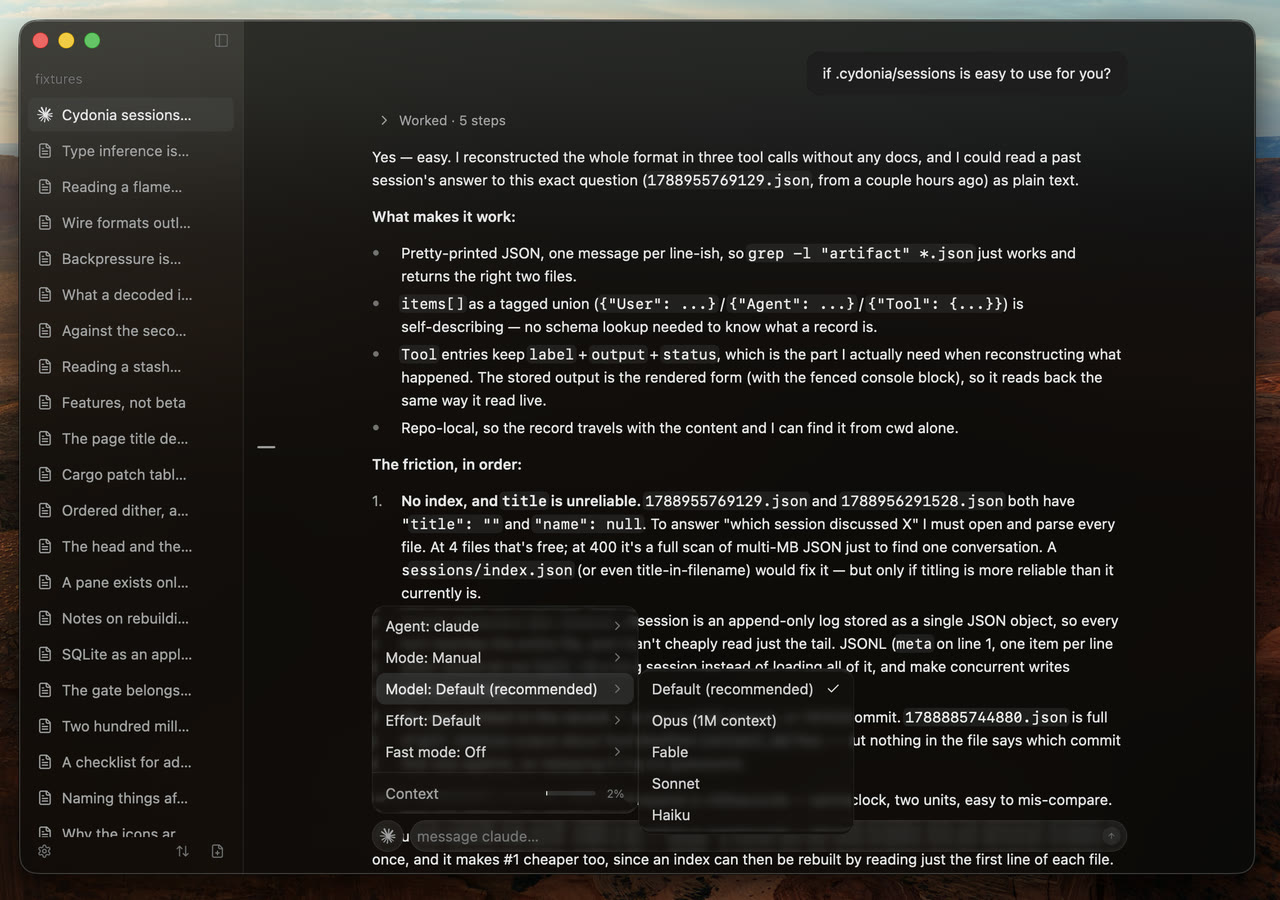Open the 'The page title de...' session

pyautogui.click(x=131, y=439)
